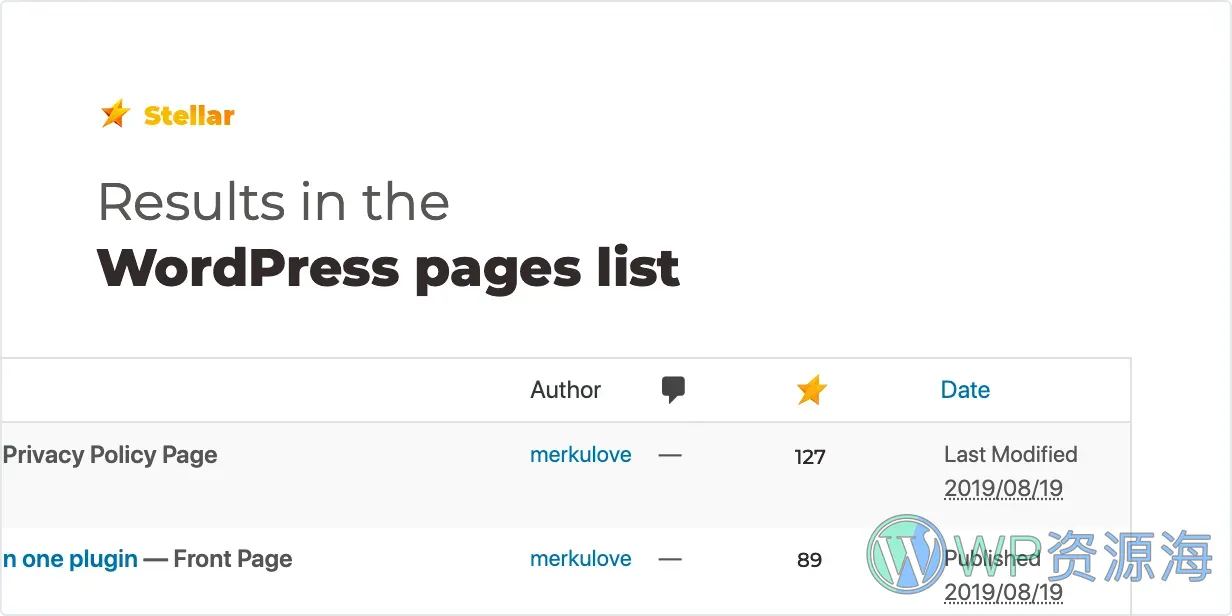Click the 'WordPress pages list' heading
1232x616 pixels.
coord(388,268)
